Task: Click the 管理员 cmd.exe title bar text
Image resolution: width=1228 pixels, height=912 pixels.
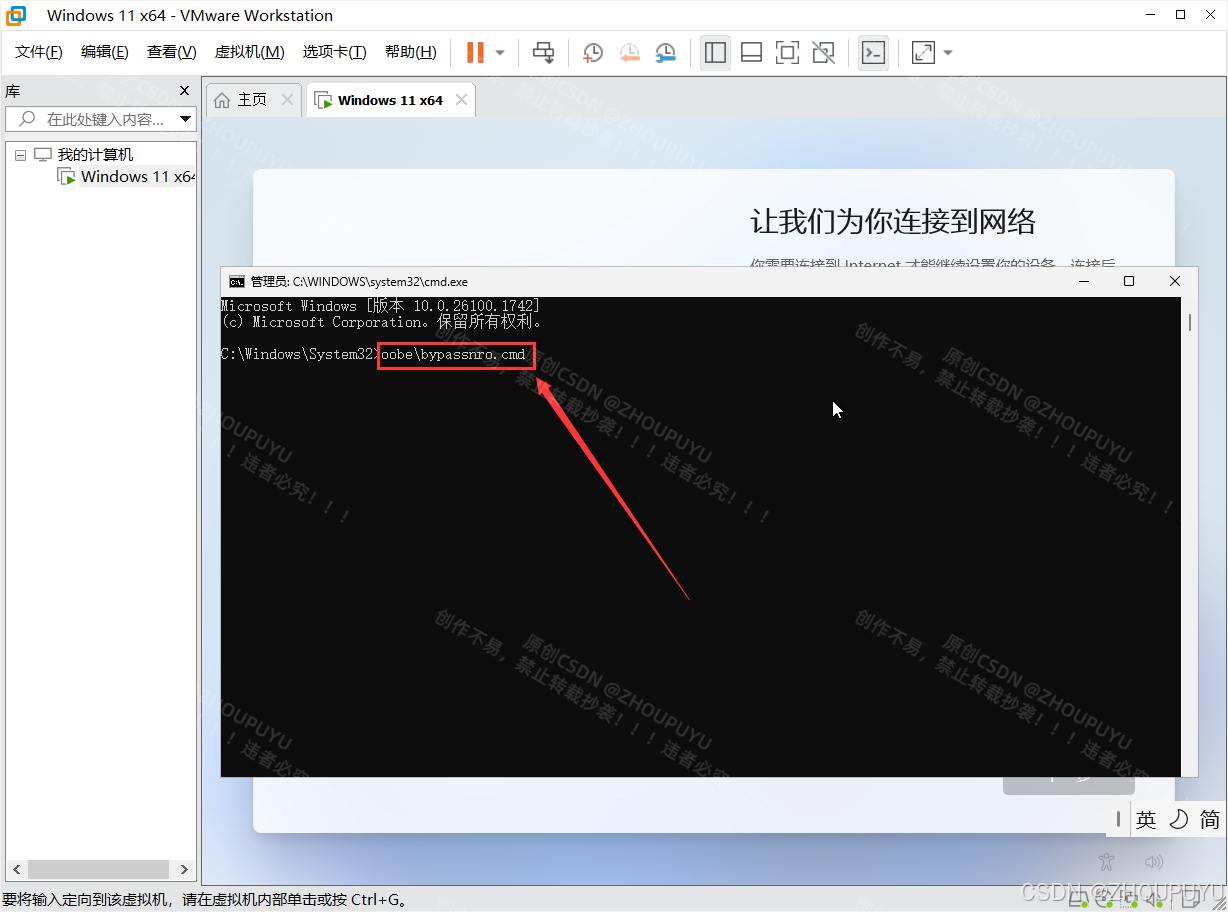Action: tap(359, 282)
